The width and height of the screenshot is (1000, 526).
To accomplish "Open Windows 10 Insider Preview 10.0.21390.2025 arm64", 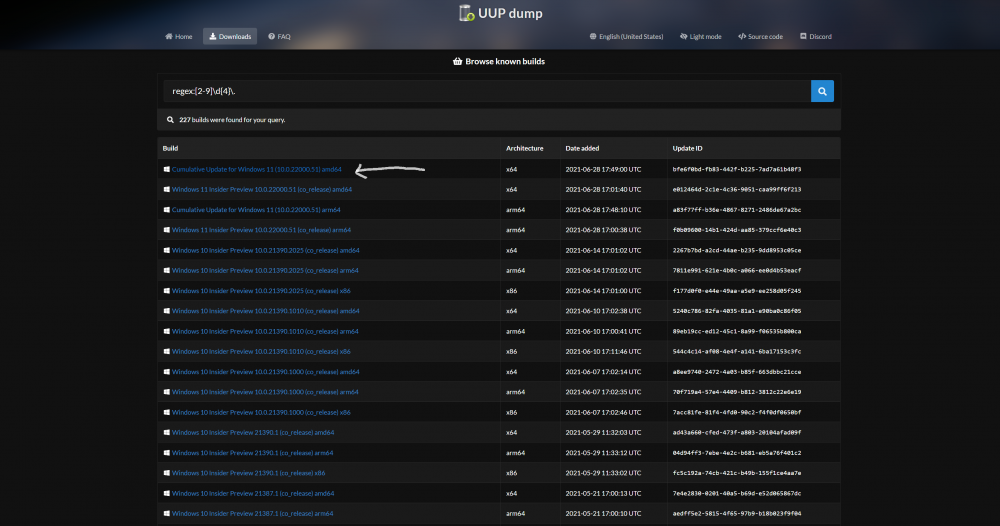I will [x=265, y=270].
